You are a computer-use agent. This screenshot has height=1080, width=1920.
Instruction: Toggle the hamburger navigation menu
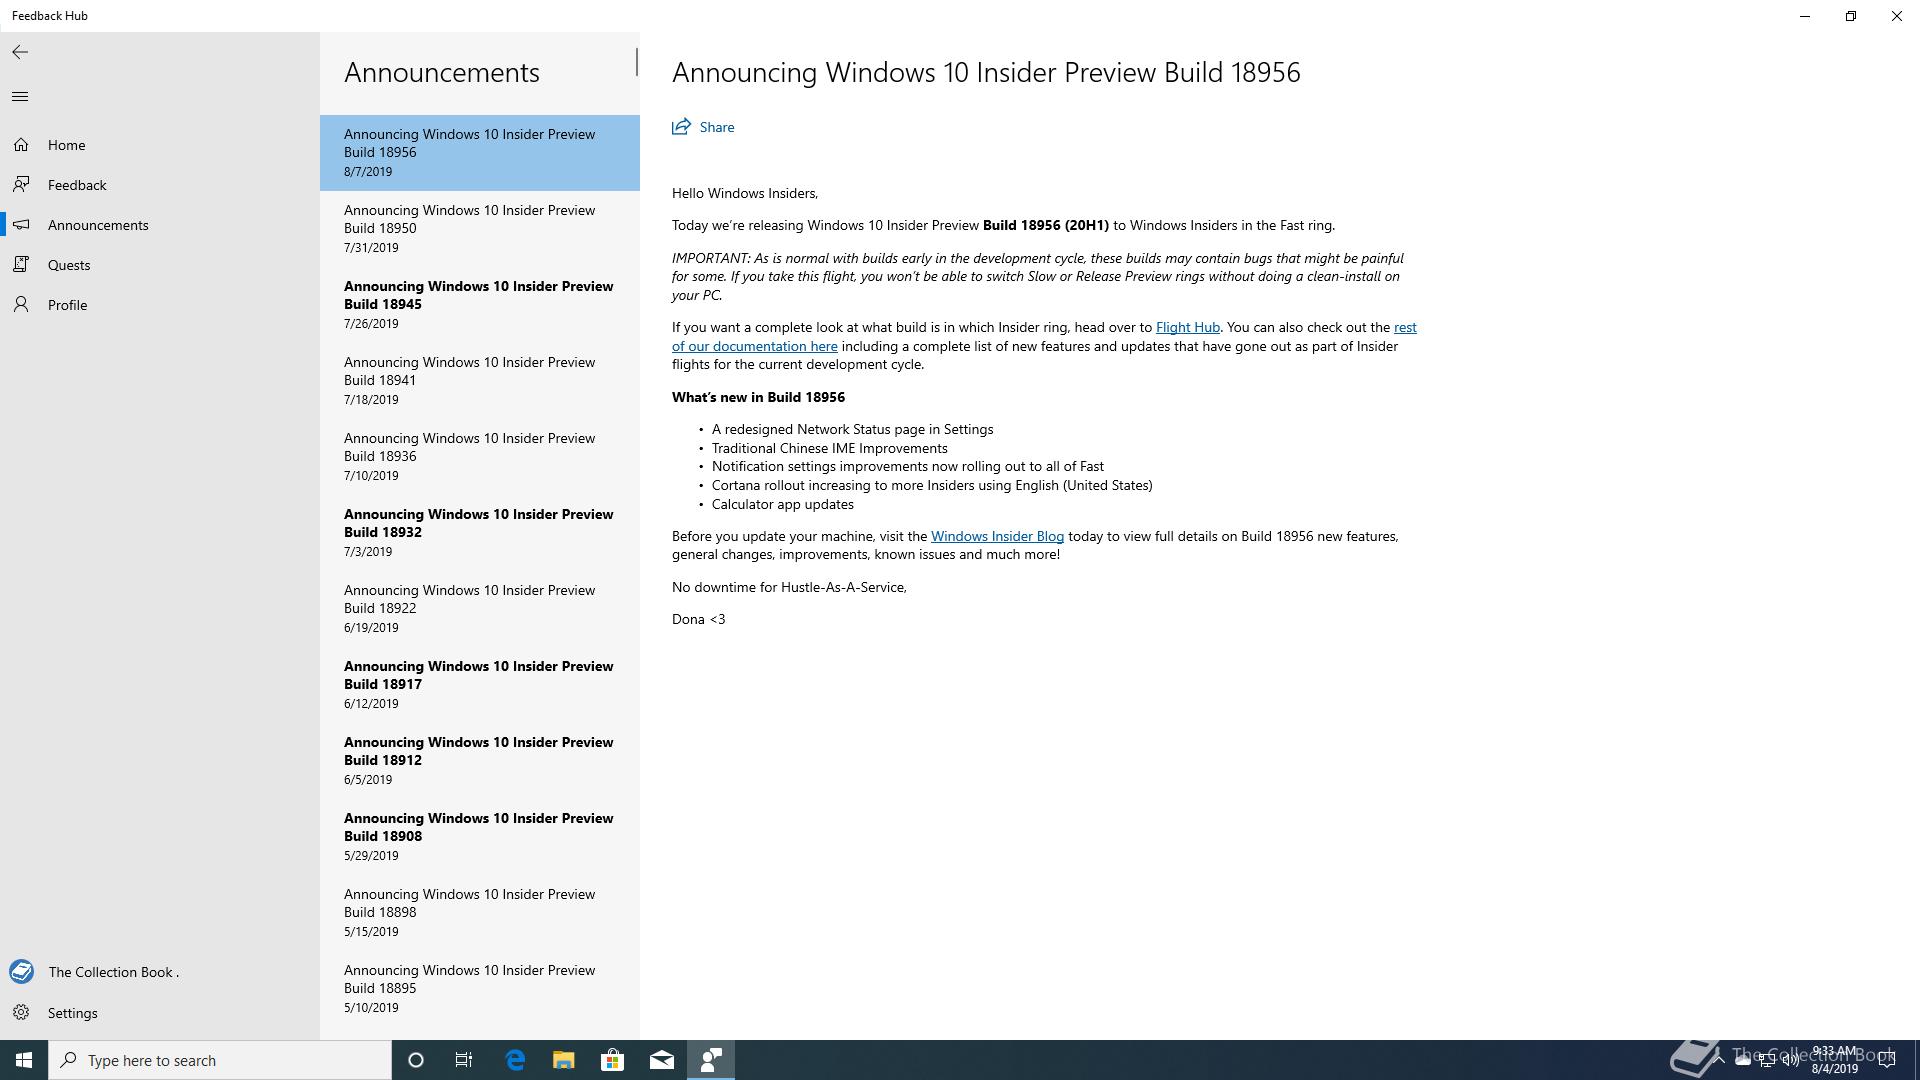click(x=20, y=96)
